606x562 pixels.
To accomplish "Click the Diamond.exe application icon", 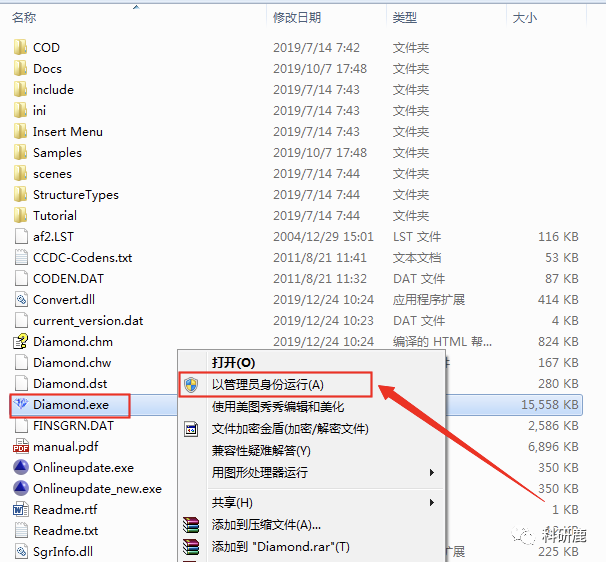I will (x=21, y=405).
